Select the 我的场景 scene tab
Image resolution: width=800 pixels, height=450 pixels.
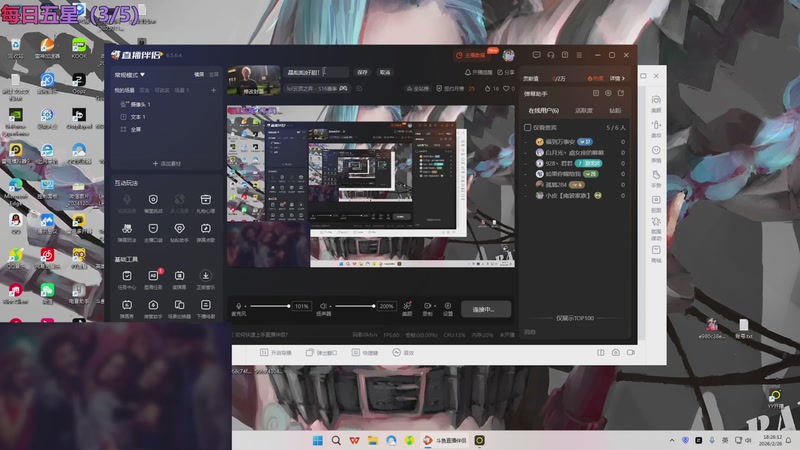point(124,90)
